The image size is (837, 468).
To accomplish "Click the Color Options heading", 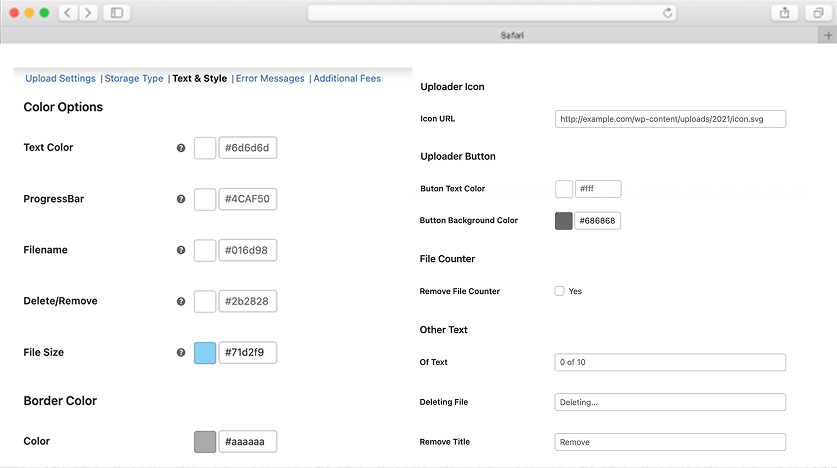I will click(63, 107).
